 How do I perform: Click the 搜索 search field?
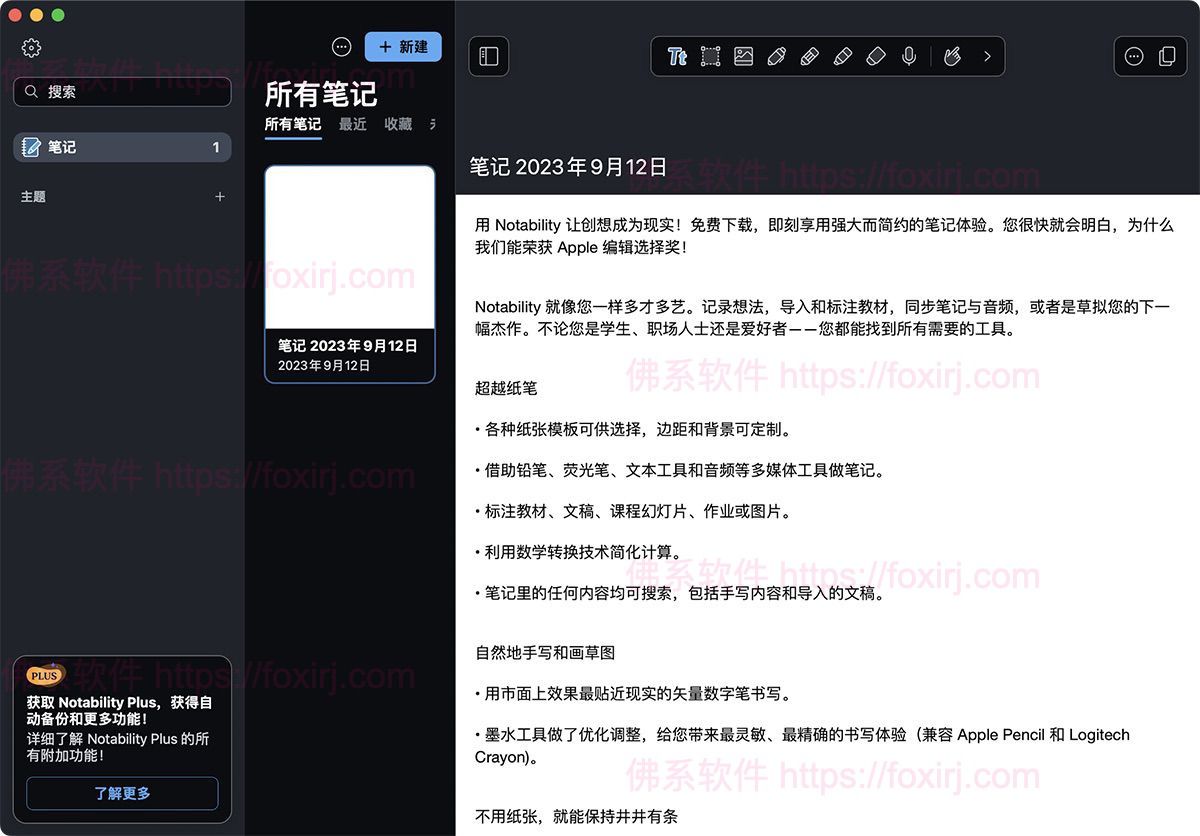(122, 92)
